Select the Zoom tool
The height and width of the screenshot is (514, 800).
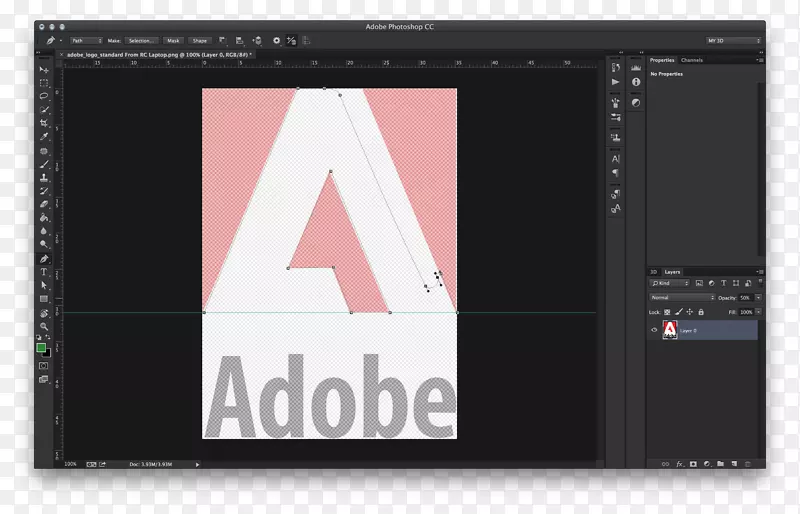(44, 326)
